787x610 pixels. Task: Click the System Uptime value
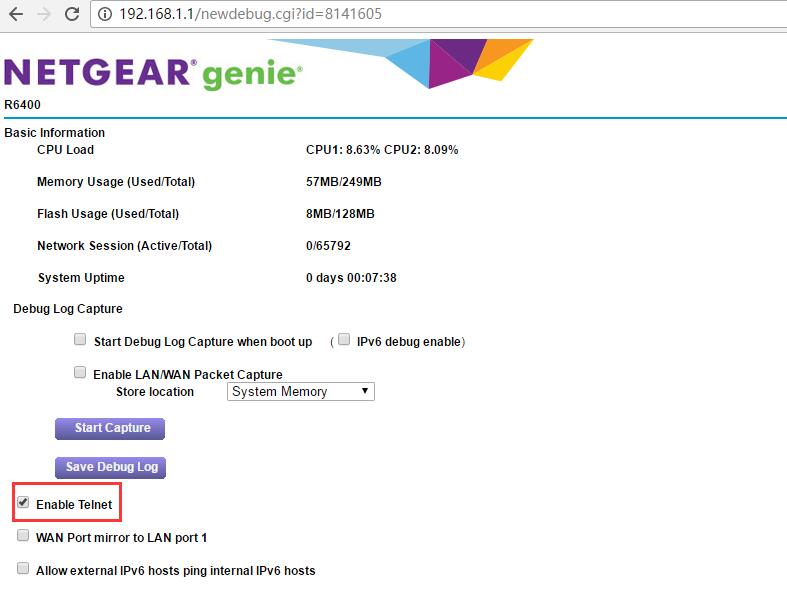[x=351, y=278]
